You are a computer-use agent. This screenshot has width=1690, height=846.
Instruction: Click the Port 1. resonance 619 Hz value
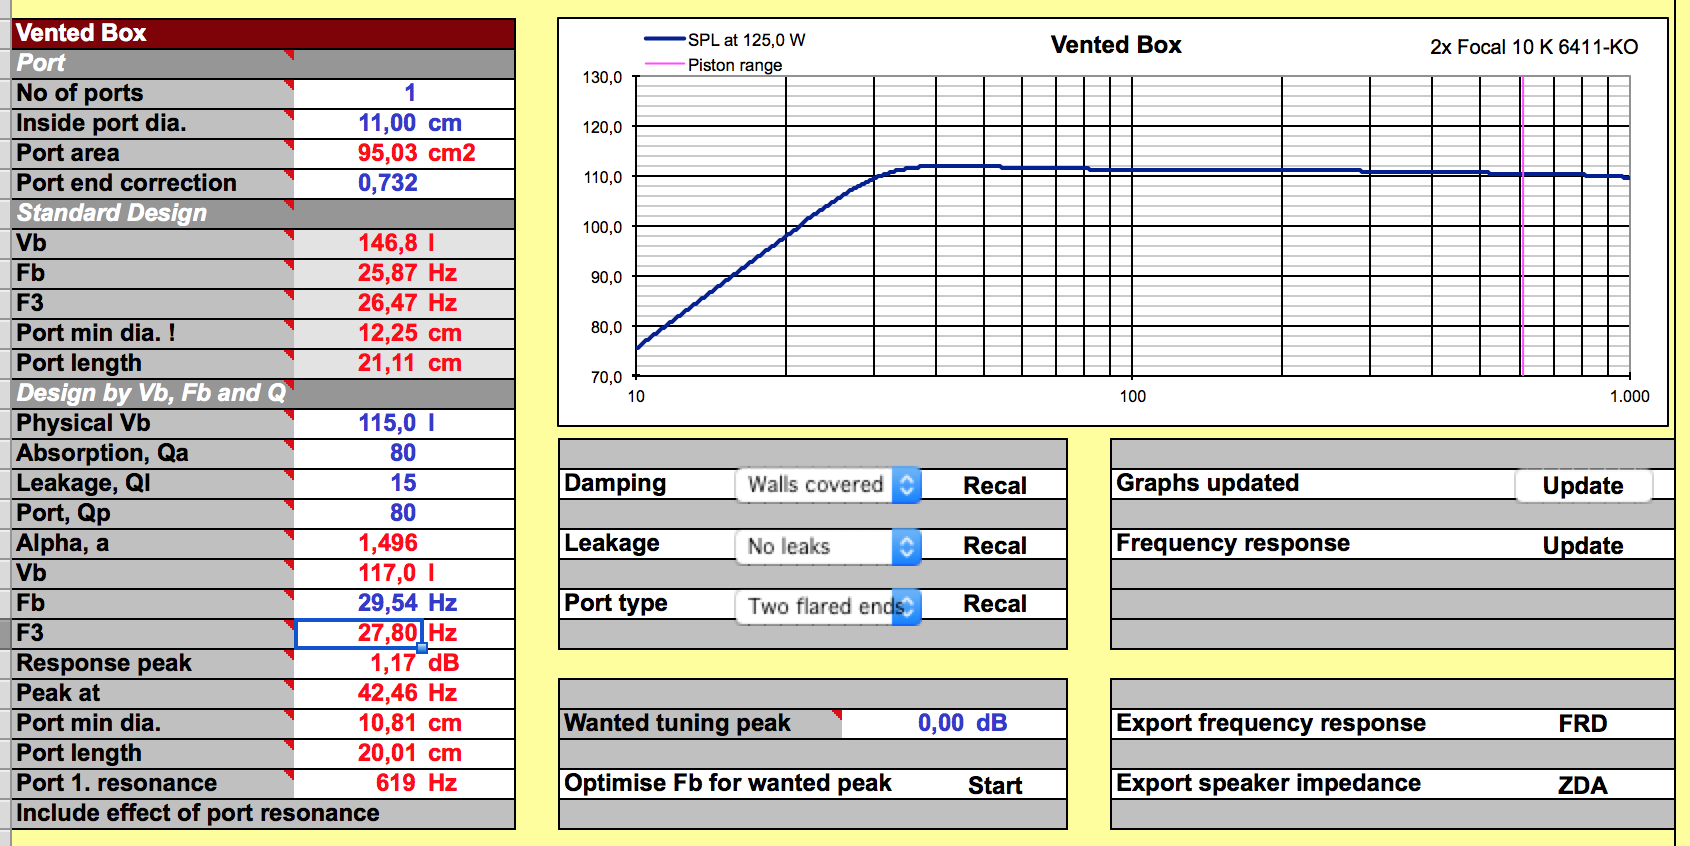(404, 783)
